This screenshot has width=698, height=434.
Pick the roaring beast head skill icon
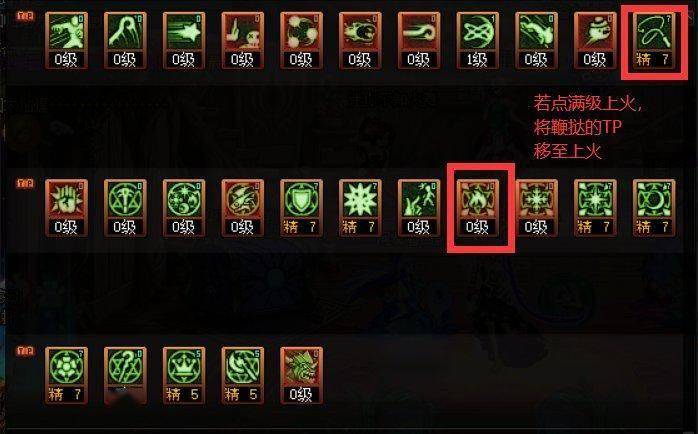(360, 41)
